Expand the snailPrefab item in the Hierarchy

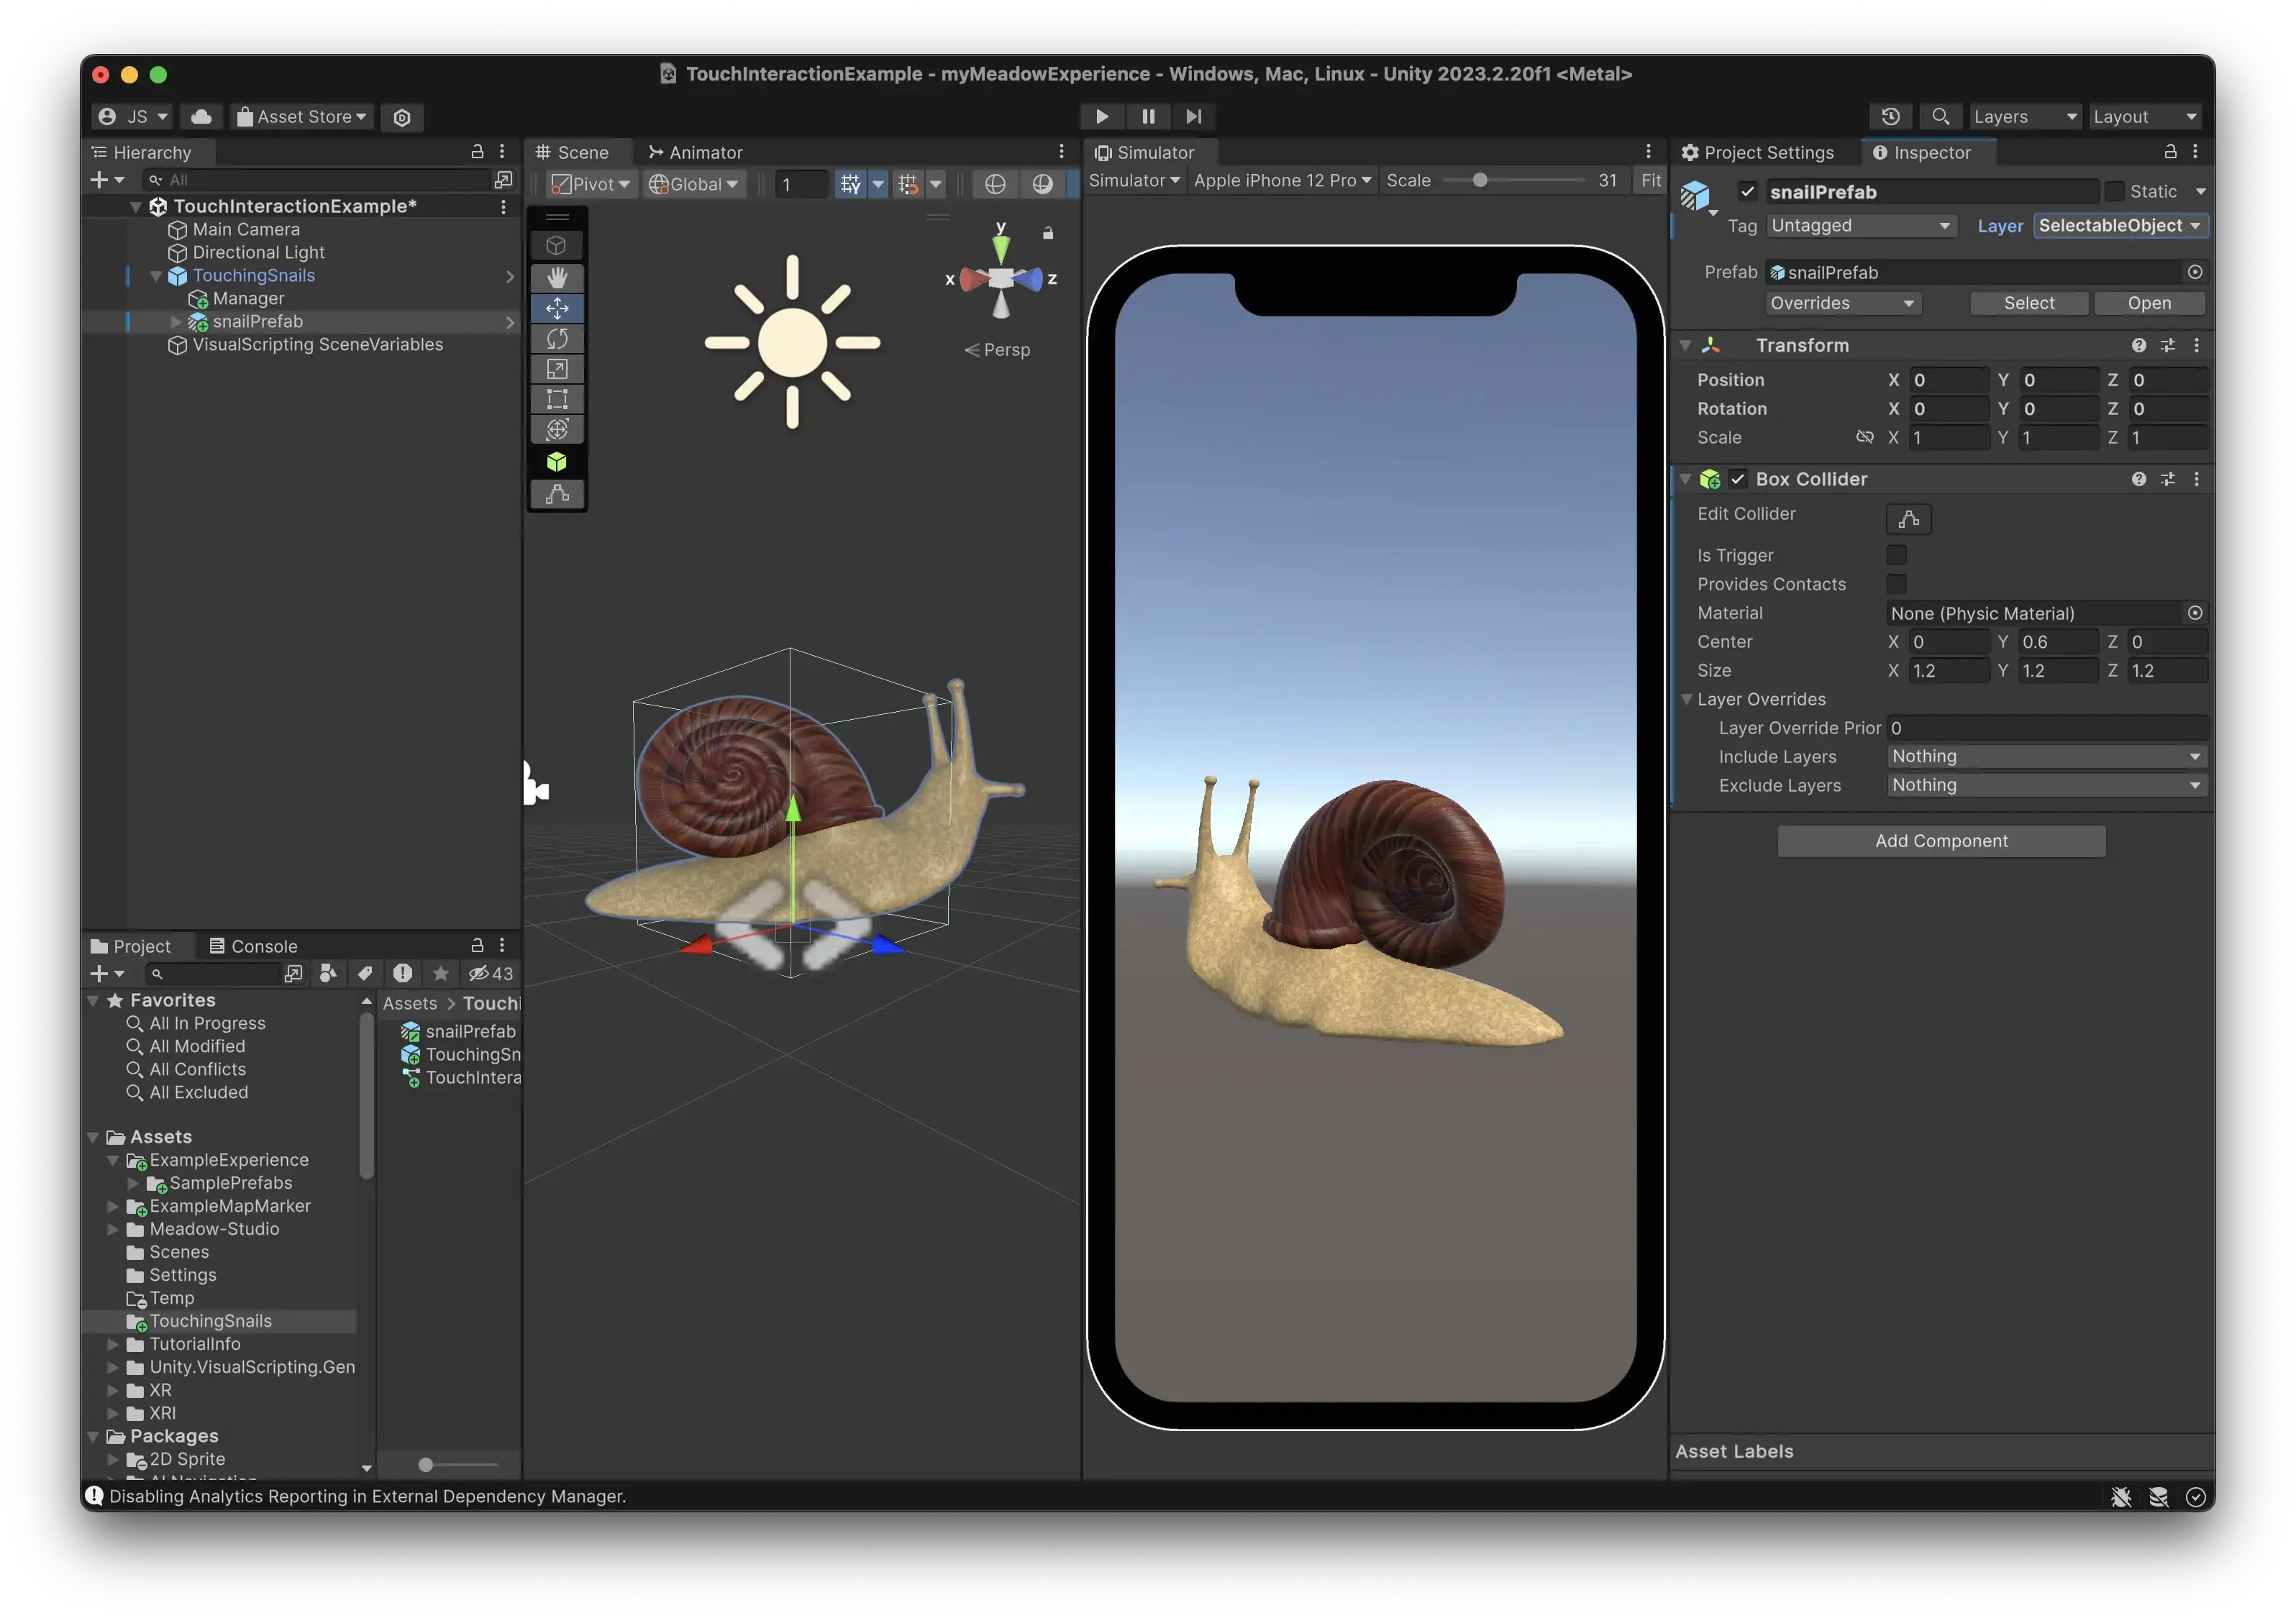click(177, 322)
